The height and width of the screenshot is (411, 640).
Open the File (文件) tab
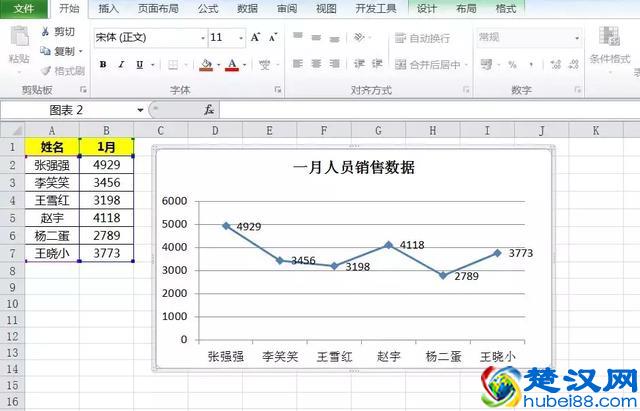(x=24, y=9)
